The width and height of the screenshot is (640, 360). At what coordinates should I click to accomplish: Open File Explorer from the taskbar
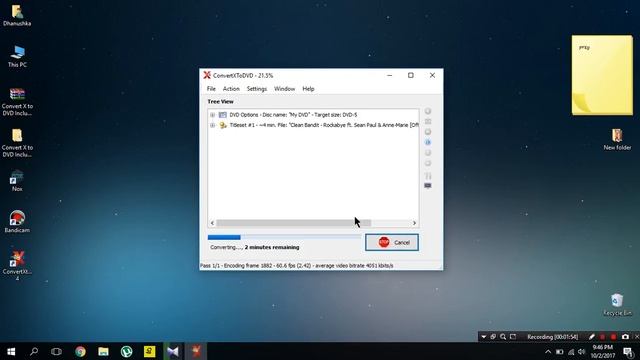[x=103, y=351]
